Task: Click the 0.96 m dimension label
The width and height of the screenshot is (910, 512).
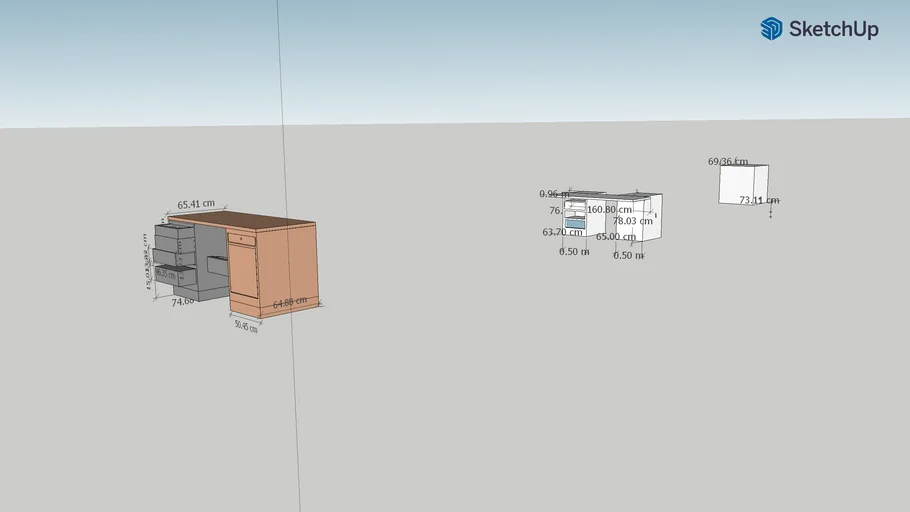Action: click(x=553, y=194)
